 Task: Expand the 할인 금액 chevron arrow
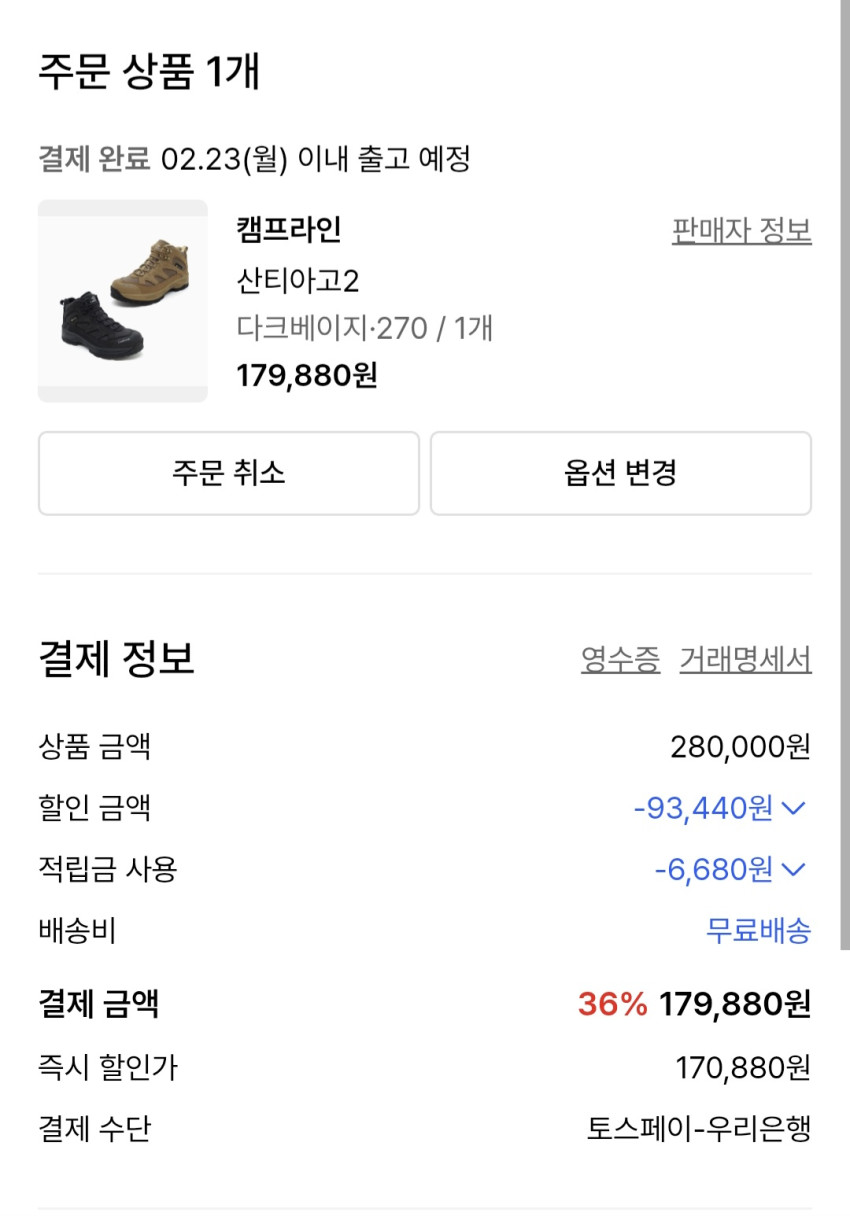[793, 808]
